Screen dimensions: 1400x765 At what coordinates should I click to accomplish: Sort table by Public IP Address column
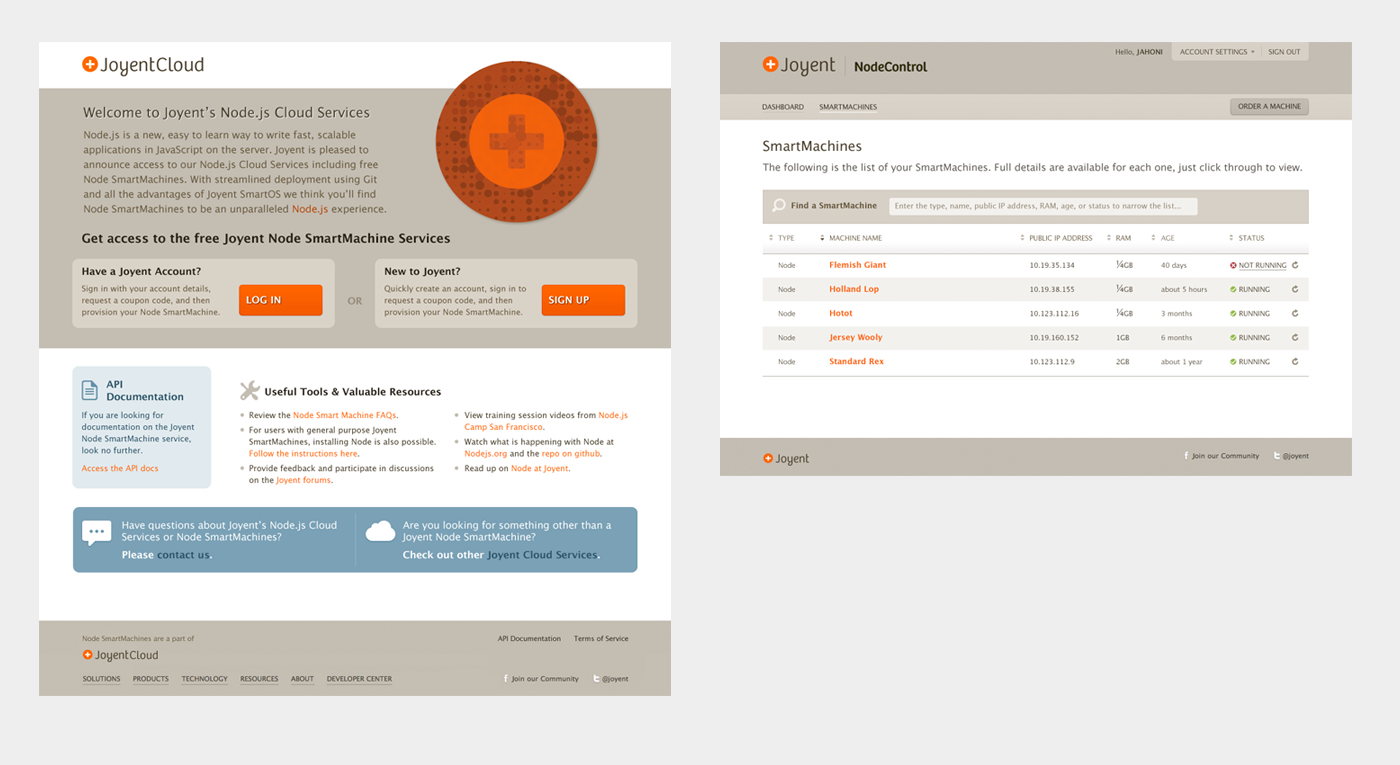pos(1057,238)
